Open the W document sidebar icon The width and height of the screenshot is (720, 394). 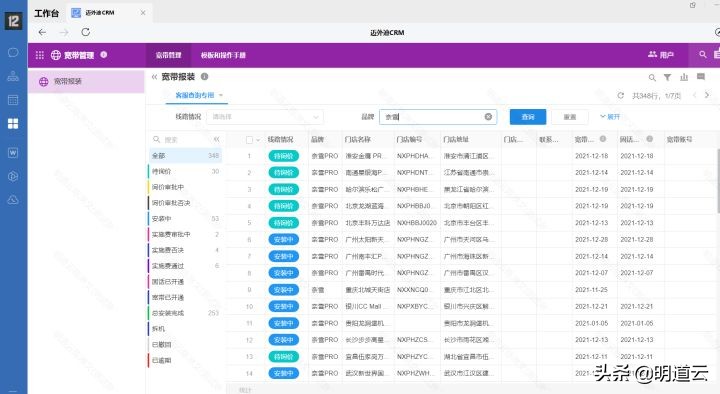coord(13,152)
